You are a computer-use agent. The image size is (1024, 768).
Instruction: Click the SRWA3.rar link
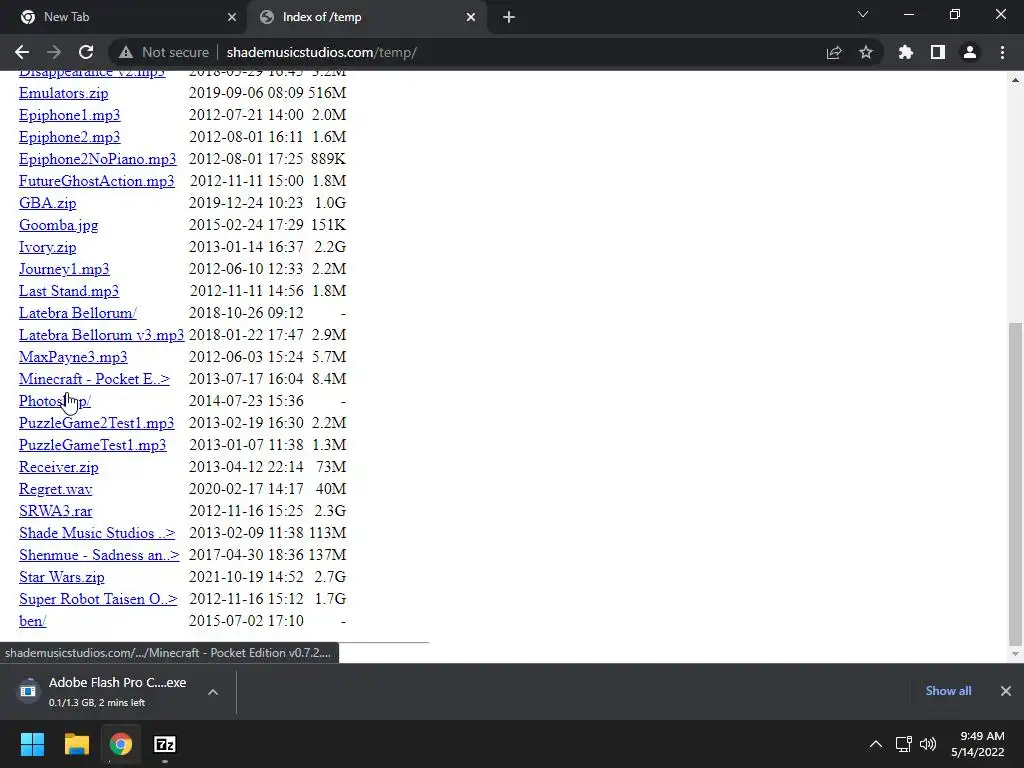56,511
